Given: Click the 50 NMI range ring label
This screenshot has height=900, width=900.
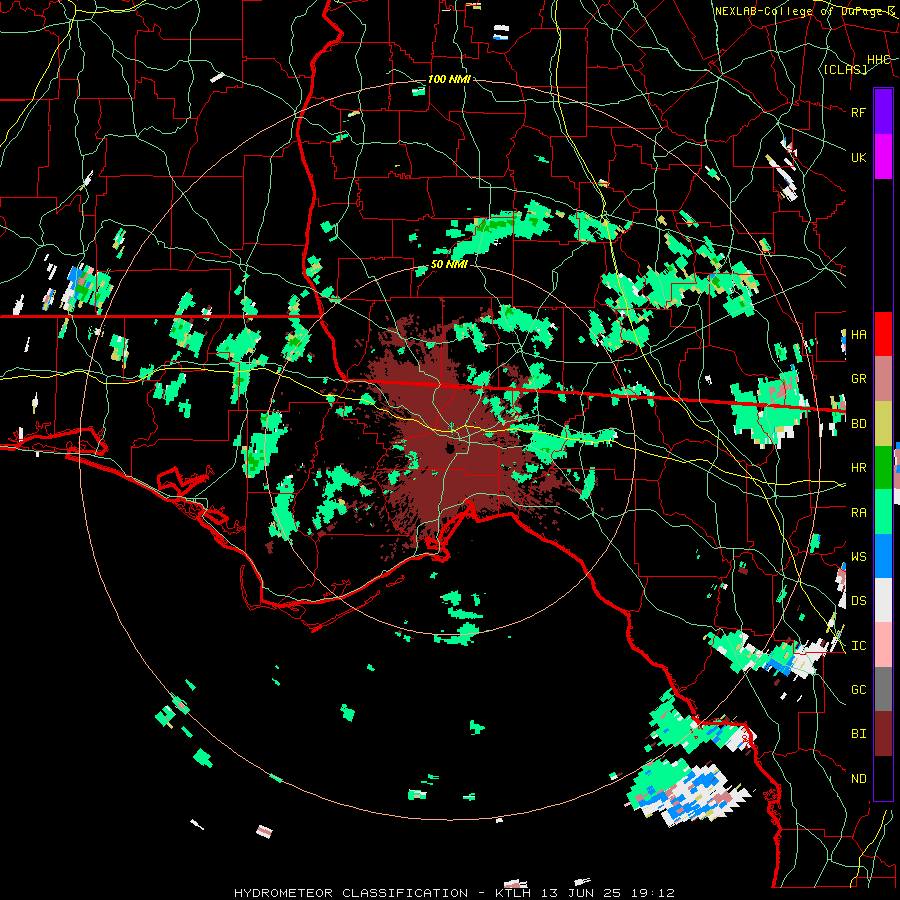Looking at the screenshot, I should [449, 264].
